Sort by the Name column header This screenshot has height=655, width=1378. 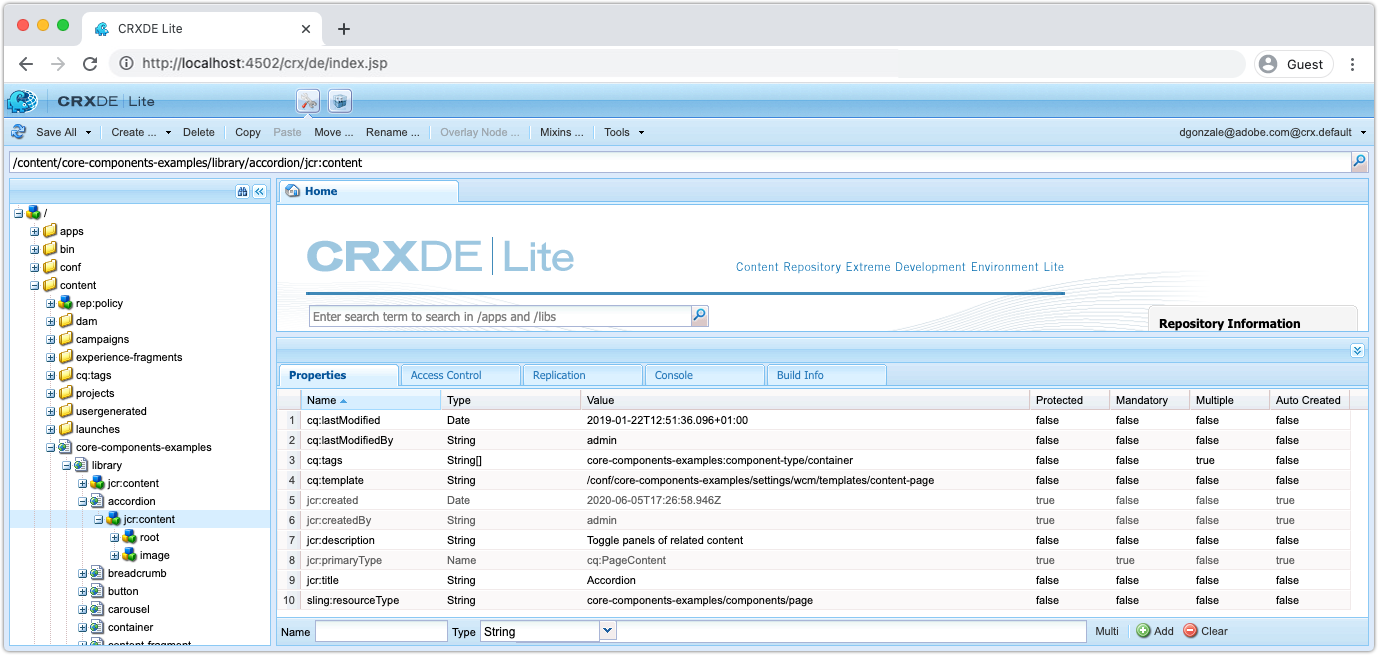click(x=370, y=400)
